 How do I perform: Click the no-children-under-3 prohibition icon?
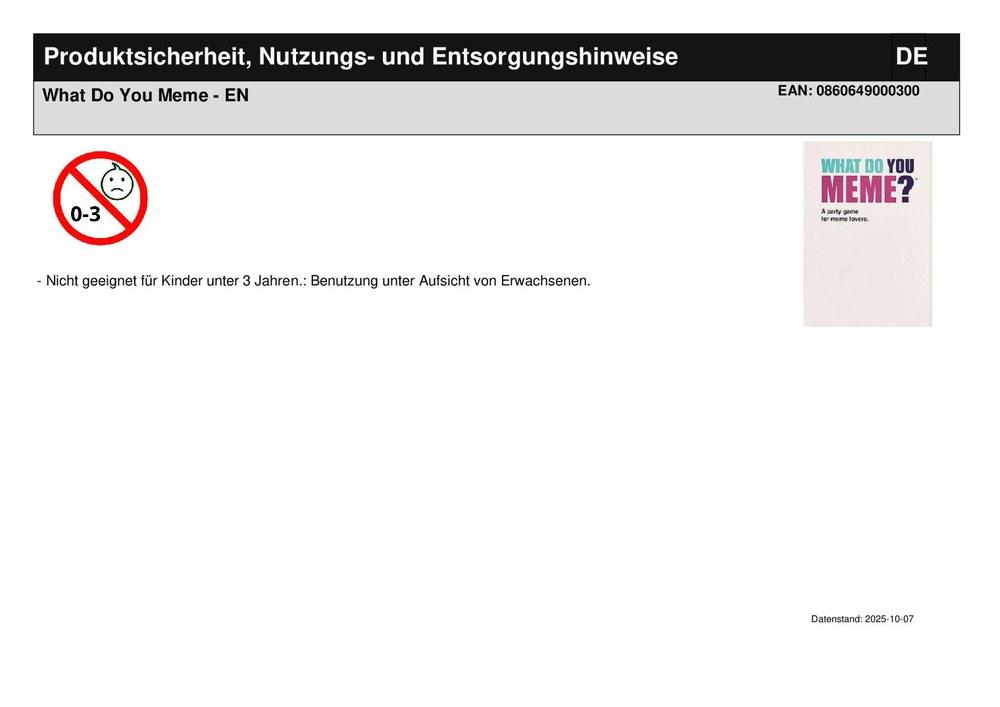100,198
